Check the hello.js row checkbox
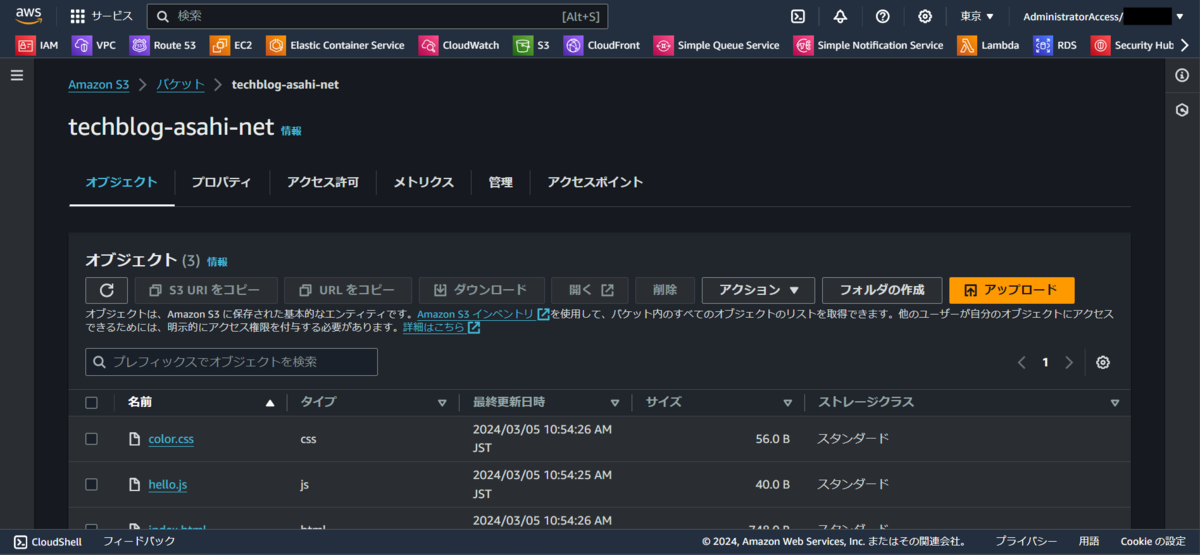Viewport: 1200px width, 555px height. click(92, 484)
